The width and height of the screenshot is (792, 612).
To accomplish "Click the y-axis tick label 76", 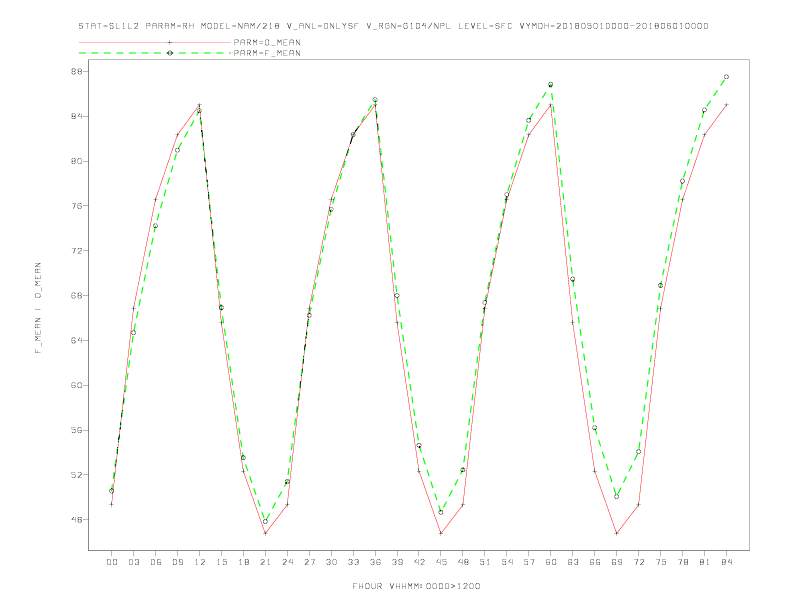I will (77, 206).
